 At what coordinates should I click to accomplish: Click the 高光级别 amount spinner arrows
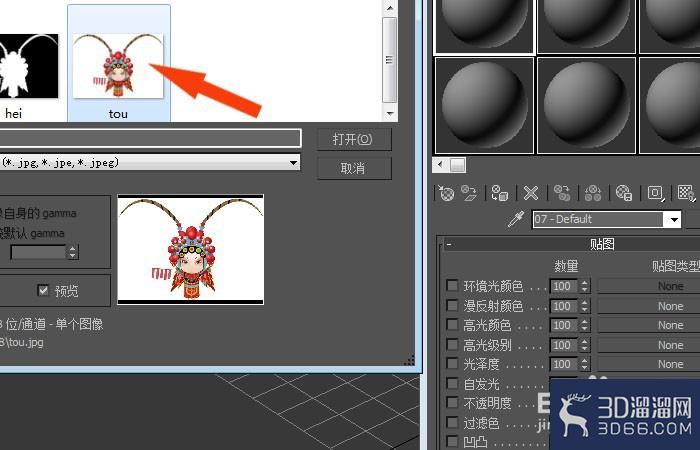pos(585,345)
